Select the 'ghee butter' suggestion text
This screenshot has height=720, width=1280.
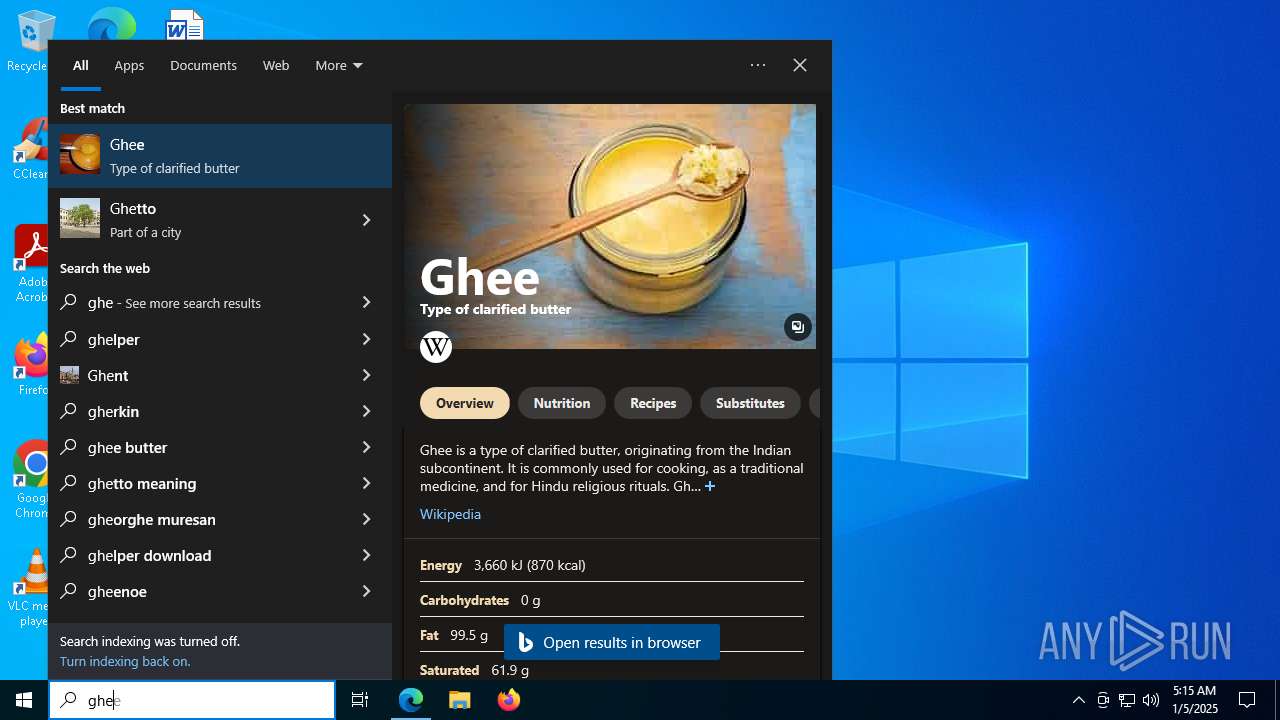(127, 447)
